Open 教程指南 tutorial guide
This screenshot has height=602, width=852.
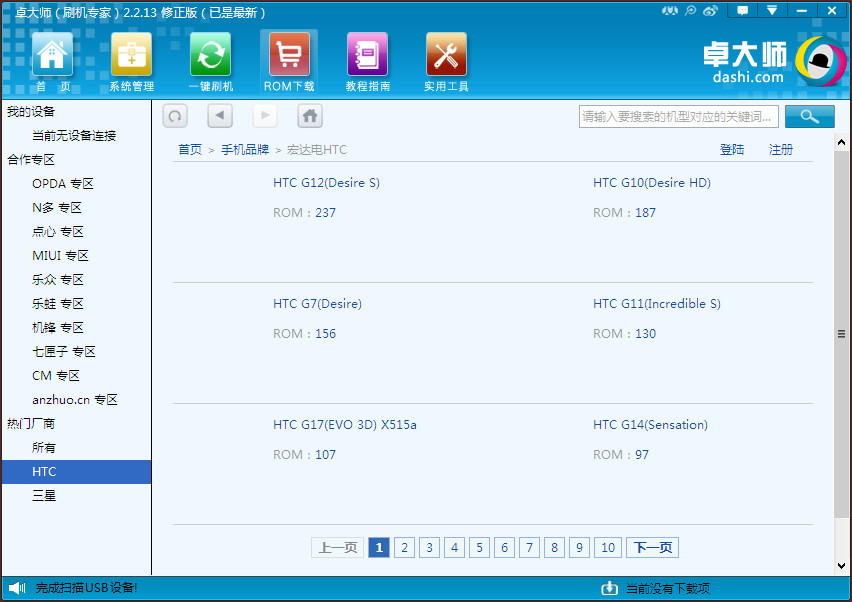368,61
